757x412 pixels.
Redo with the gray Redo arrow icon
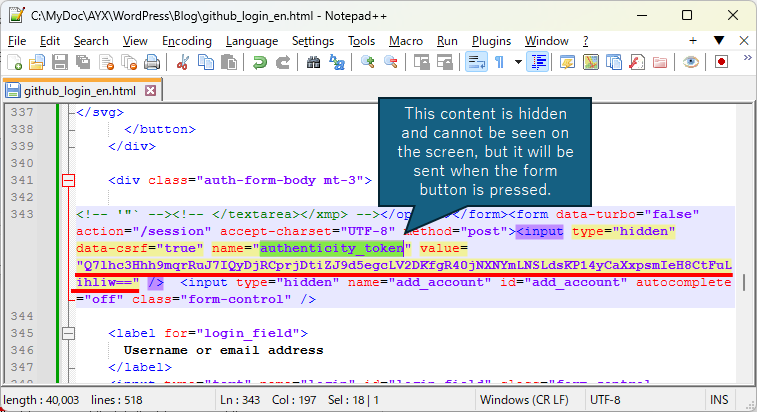[x=283, y=62]
